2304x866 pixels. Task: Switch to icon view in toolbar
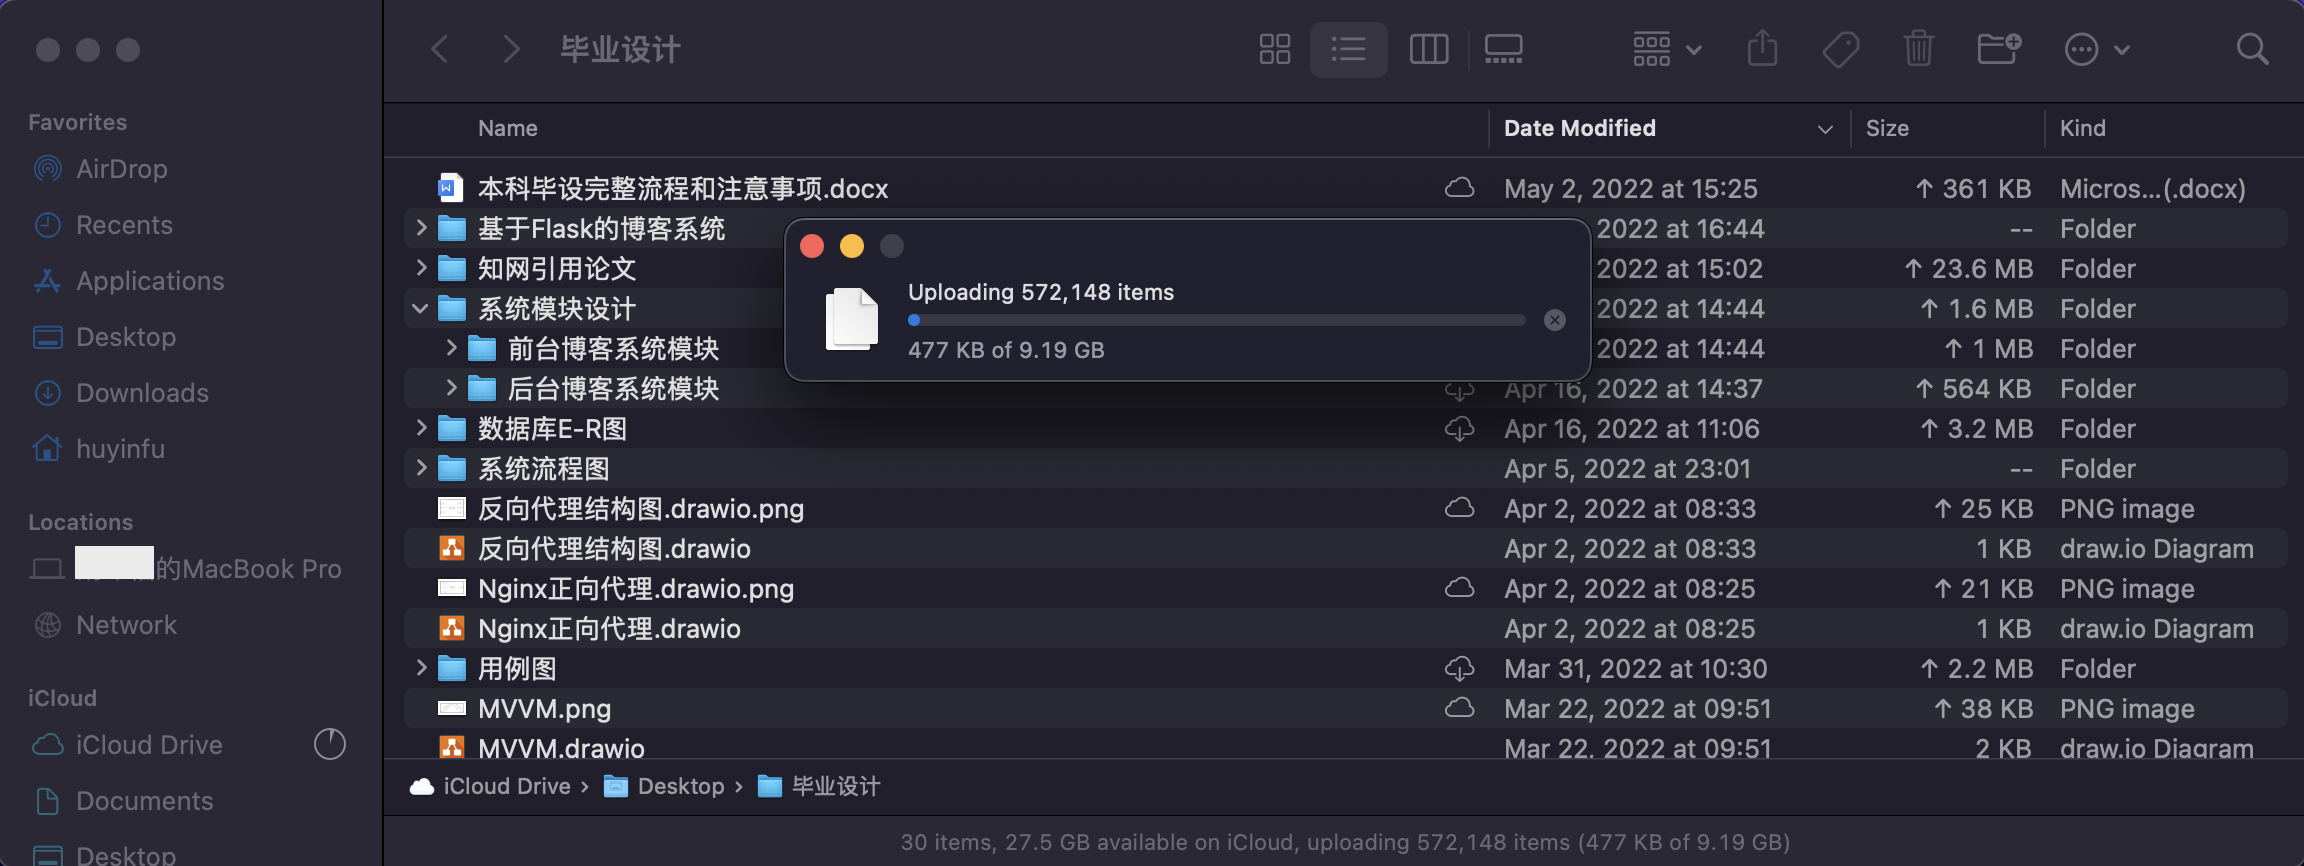pos(1274,49)
